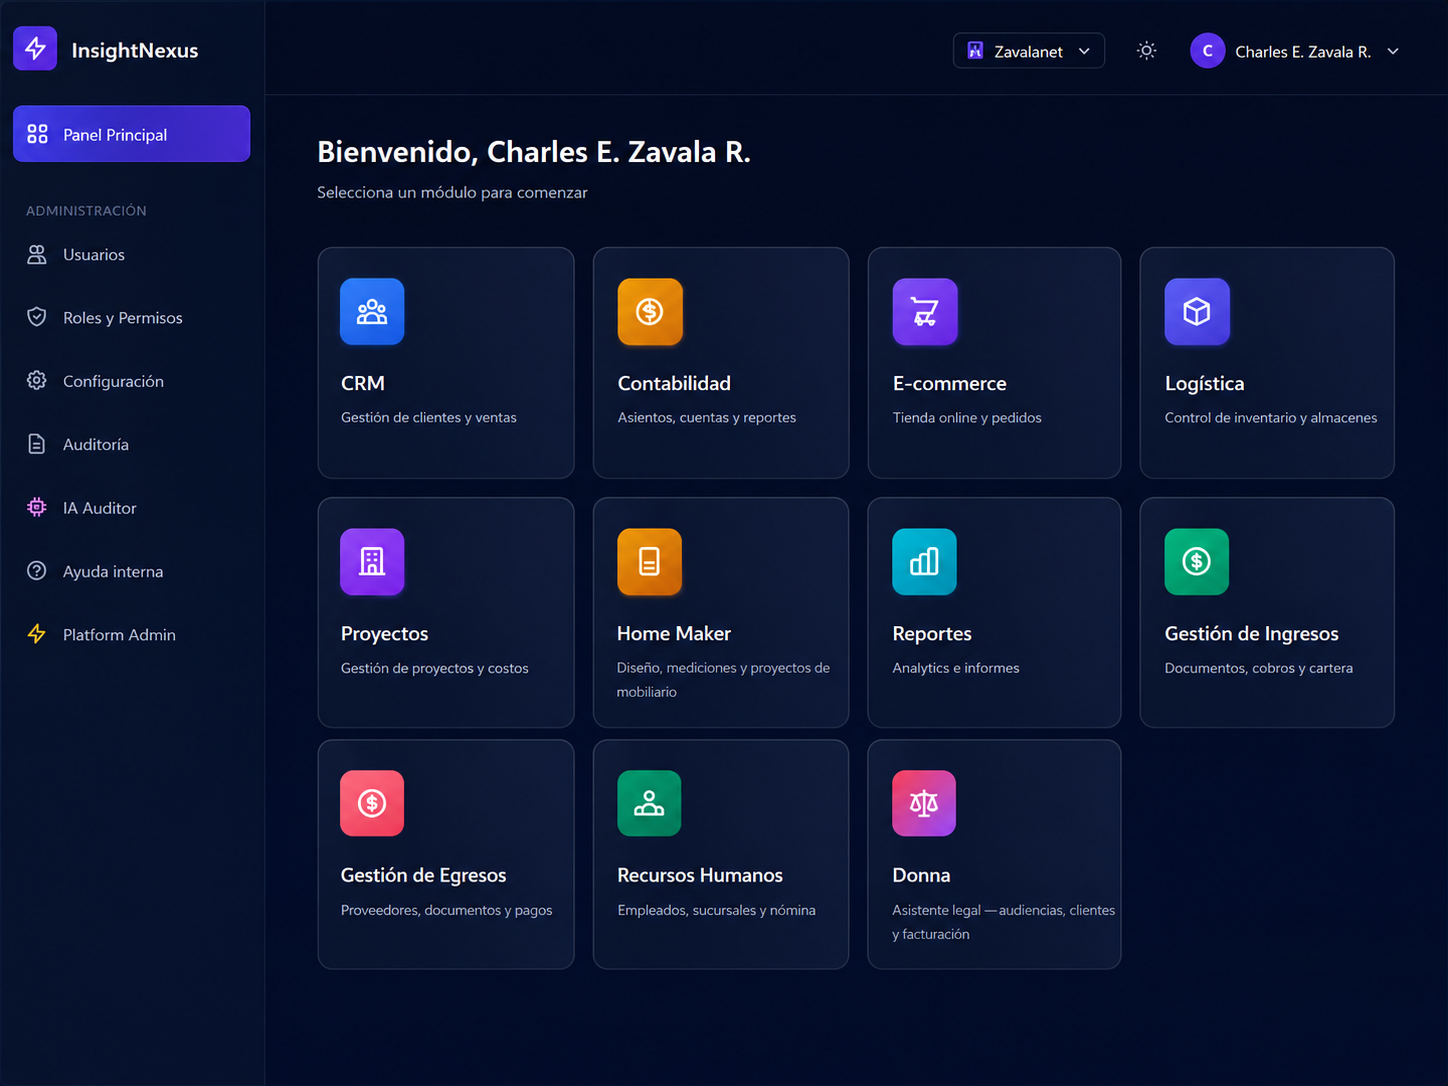Expand the Zavalanet company dropdown
This screenshot has height=1086, width=1448.
click(1029, 51)
